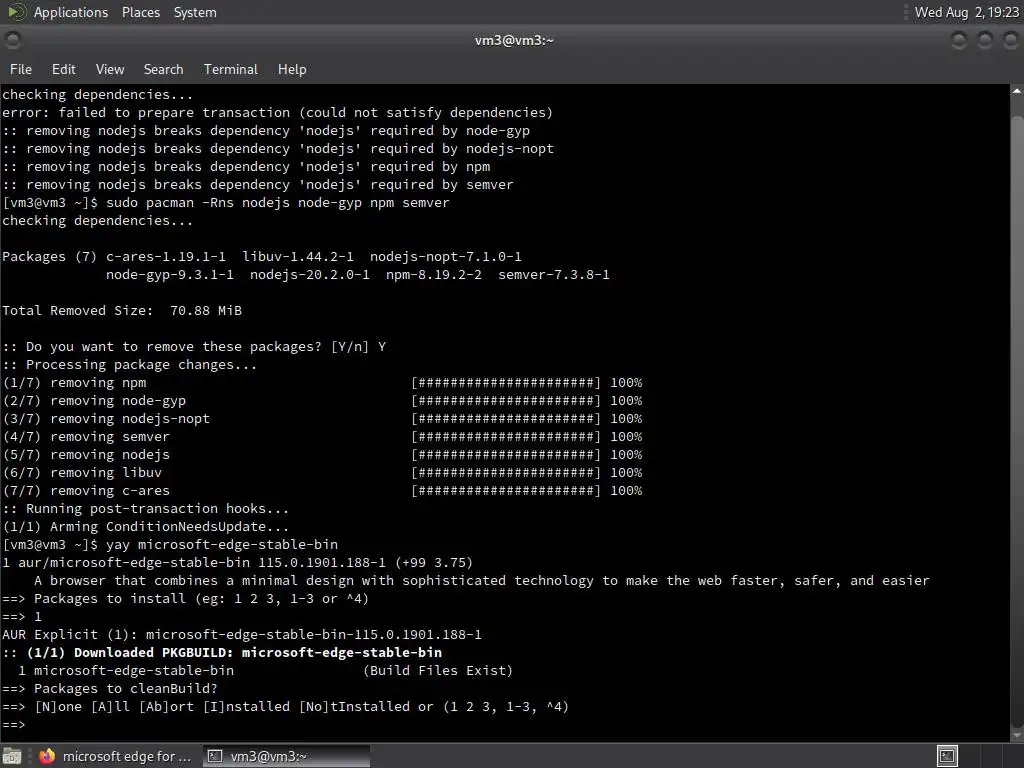
Task: Click the '(2/7) removing node-gyp' text
Action: tap(94, 401)
